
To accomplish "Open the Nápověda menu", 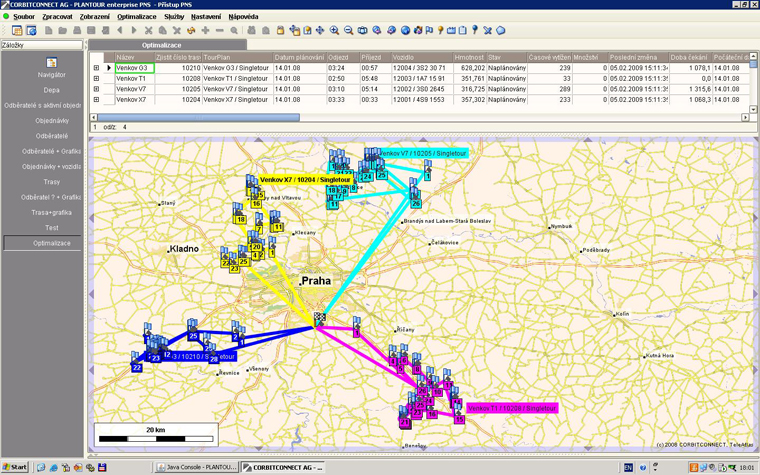I will [x=243, y=16].
